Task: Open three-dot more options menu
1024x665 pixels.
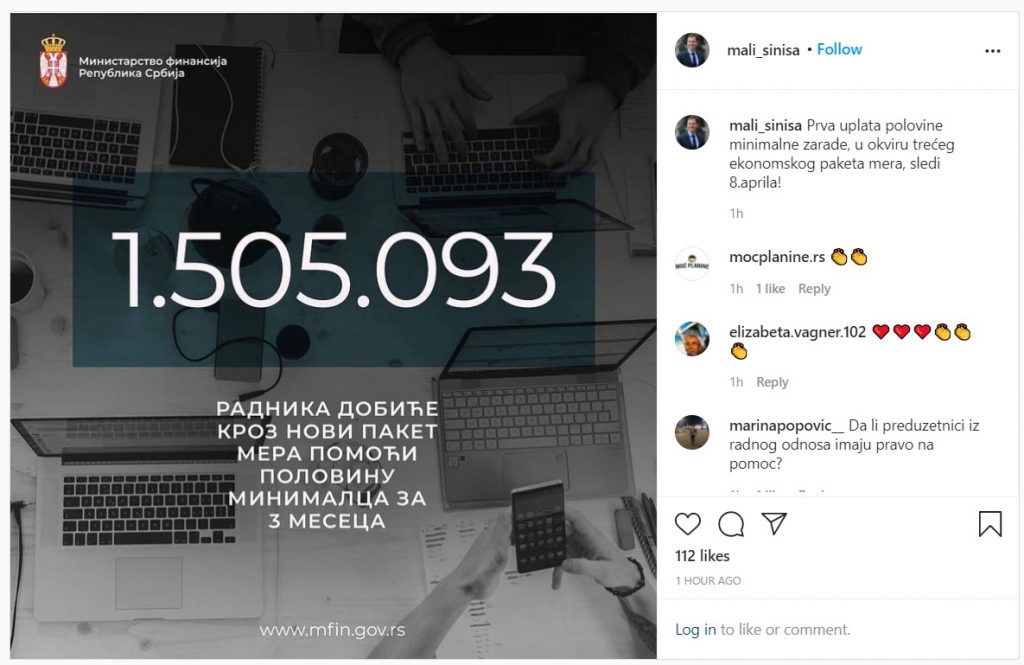Action: [x=993, y=51]
